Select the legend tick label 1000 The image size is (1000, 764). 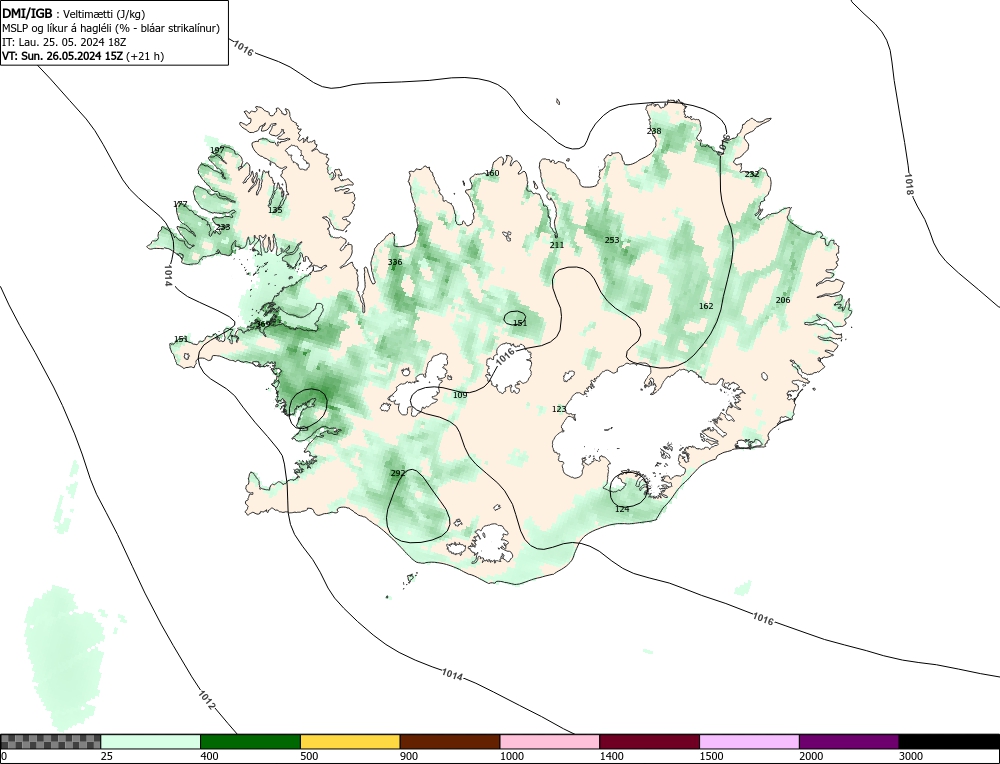[x=512, y=756]
